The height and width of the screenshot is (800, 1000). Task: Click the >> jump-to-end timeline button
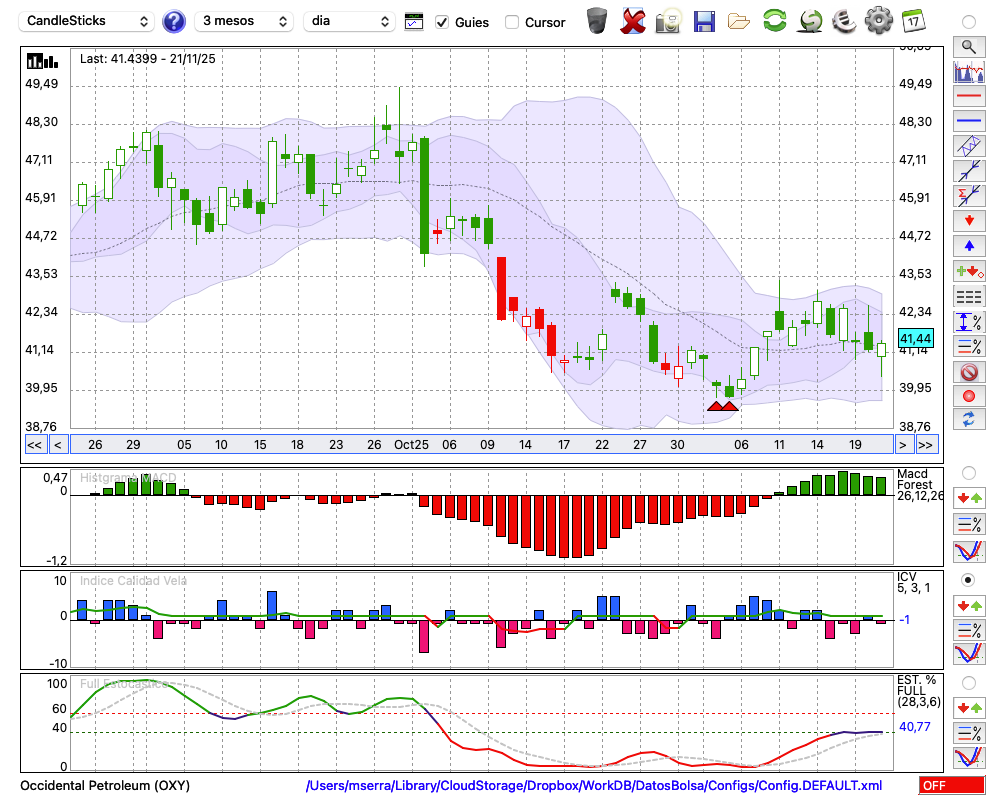(927, 445)
